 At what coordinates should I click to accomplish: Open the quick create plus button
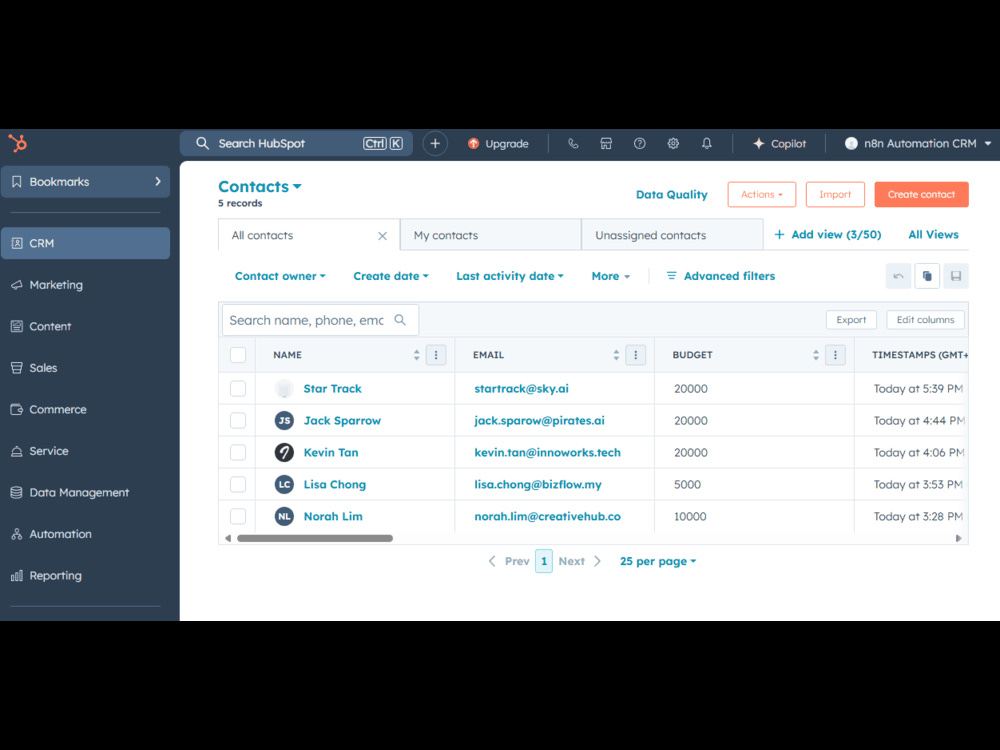click(435, 143)
